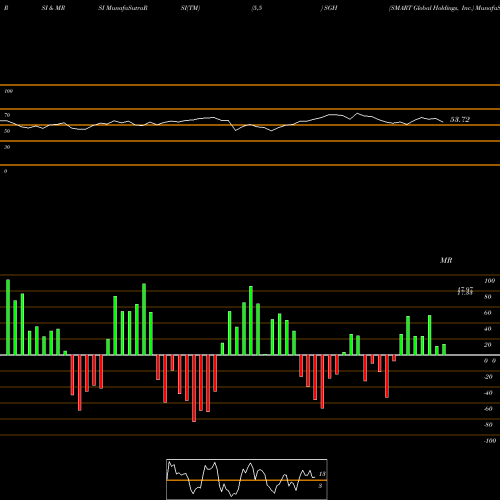Click the MR axis label '-60'
The width and height of the screenshot is (500, 500).
488,409
